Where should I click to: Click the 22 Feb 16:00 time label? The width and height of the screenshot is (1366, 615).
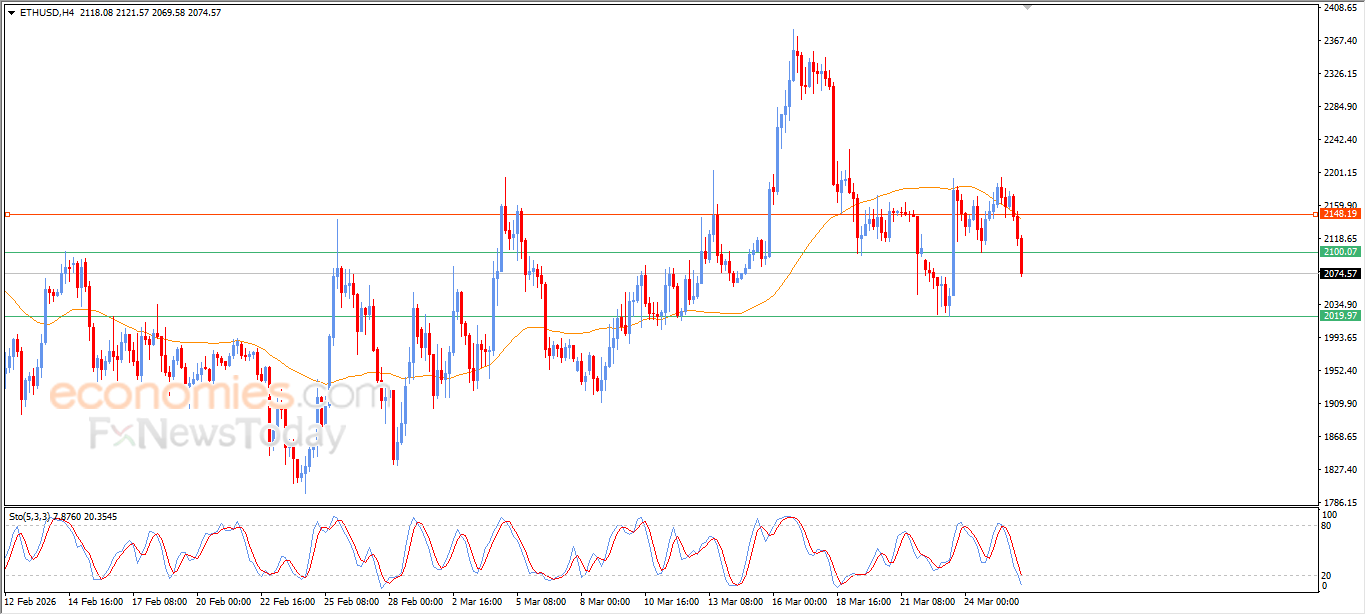pos(289,602)
